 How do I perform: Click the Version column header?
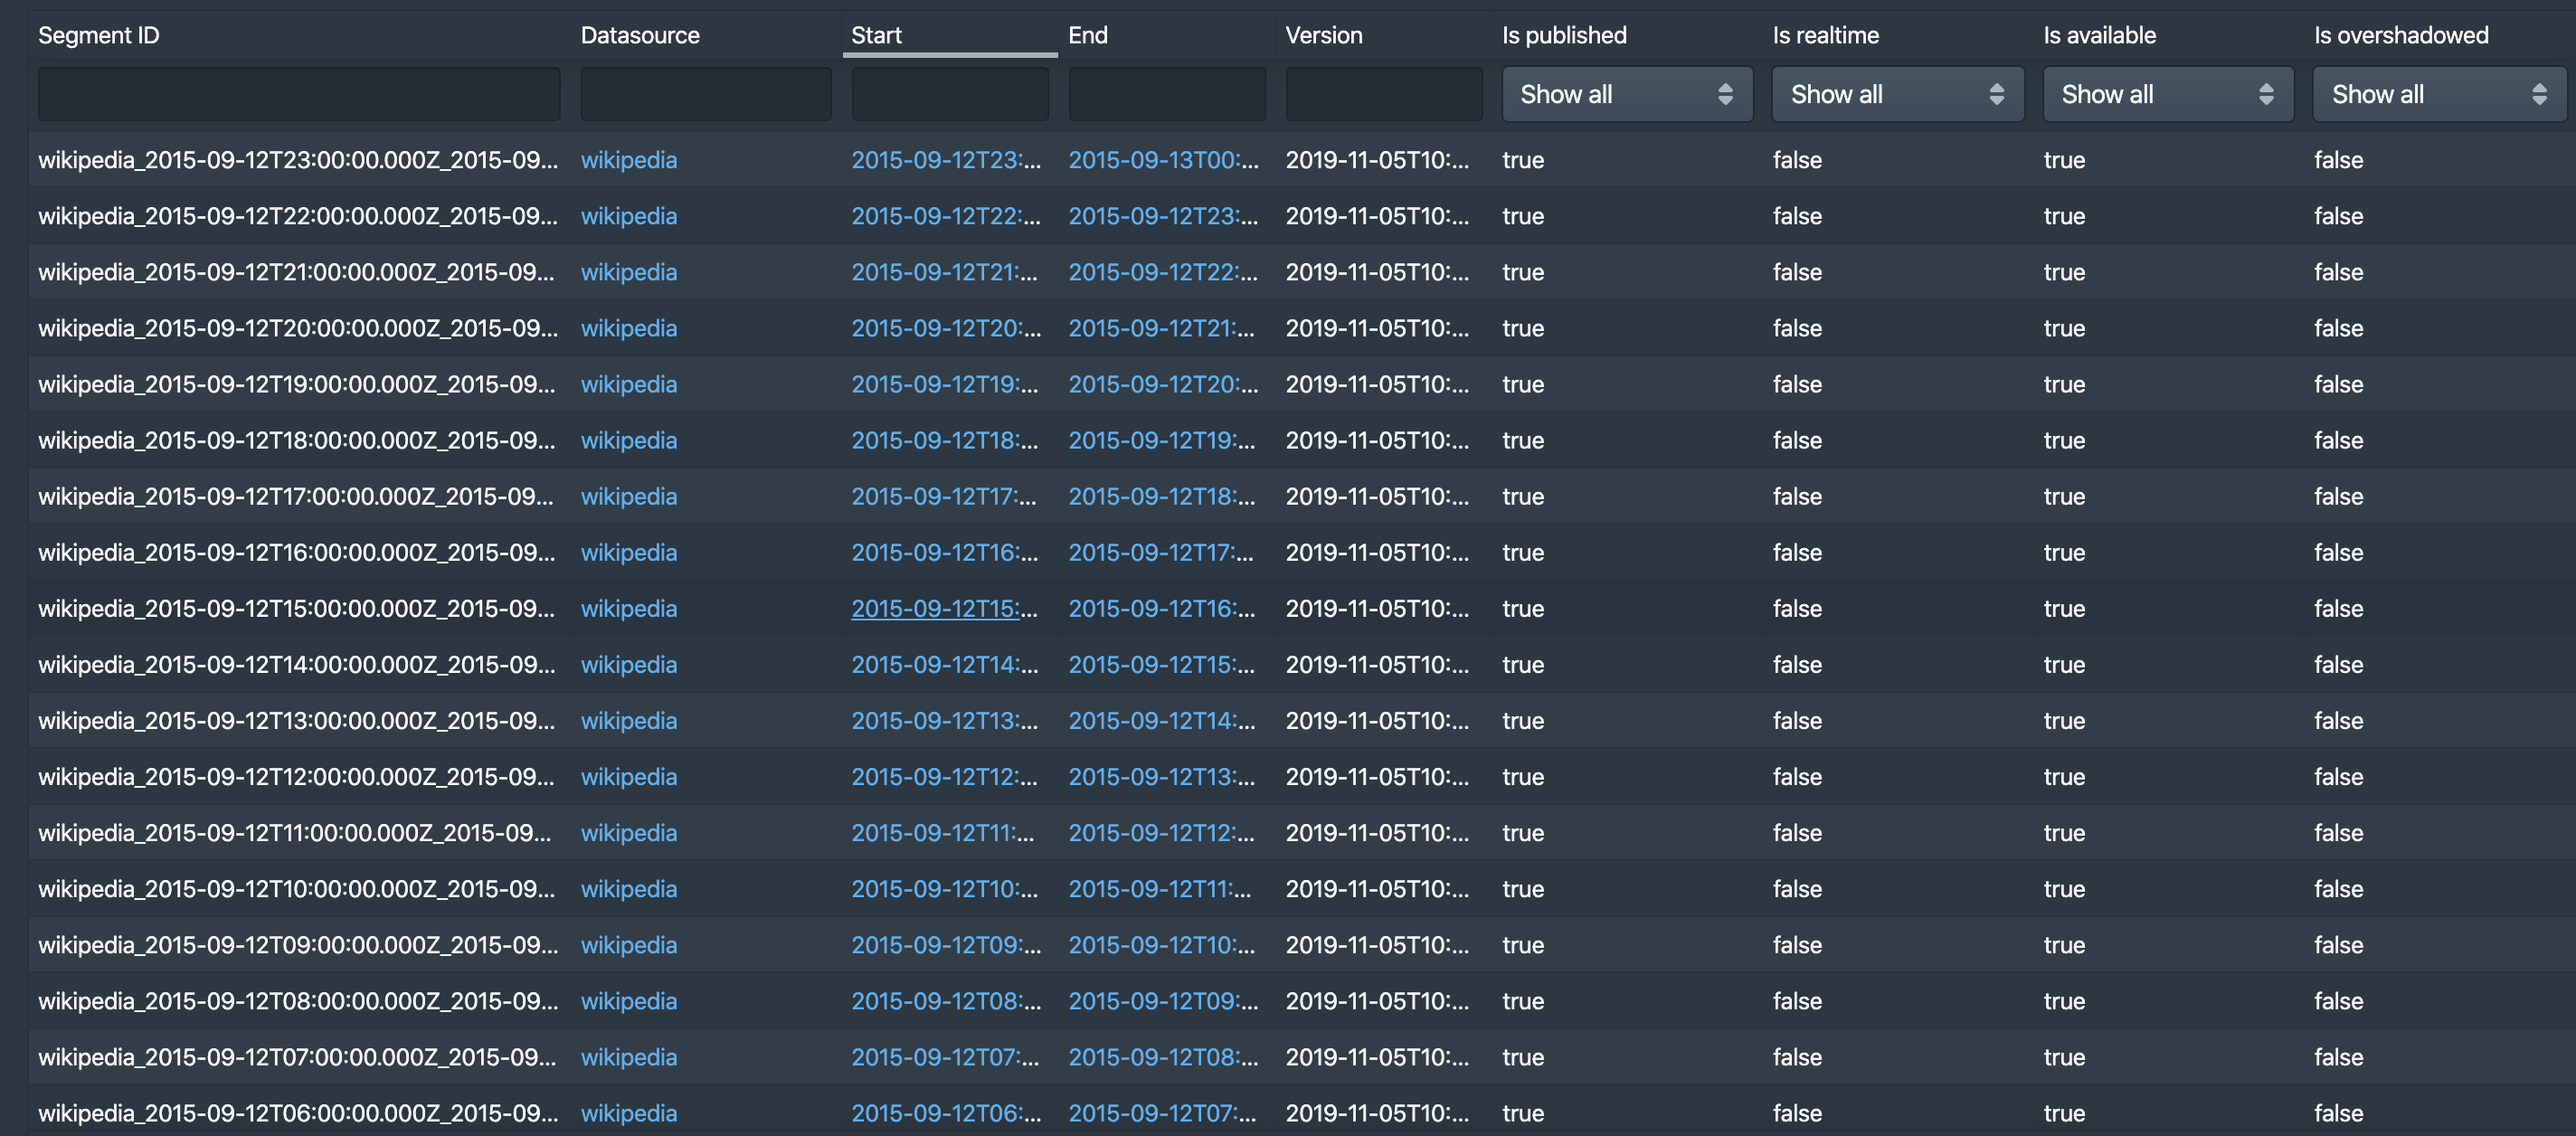click(x=1323, y=35)
